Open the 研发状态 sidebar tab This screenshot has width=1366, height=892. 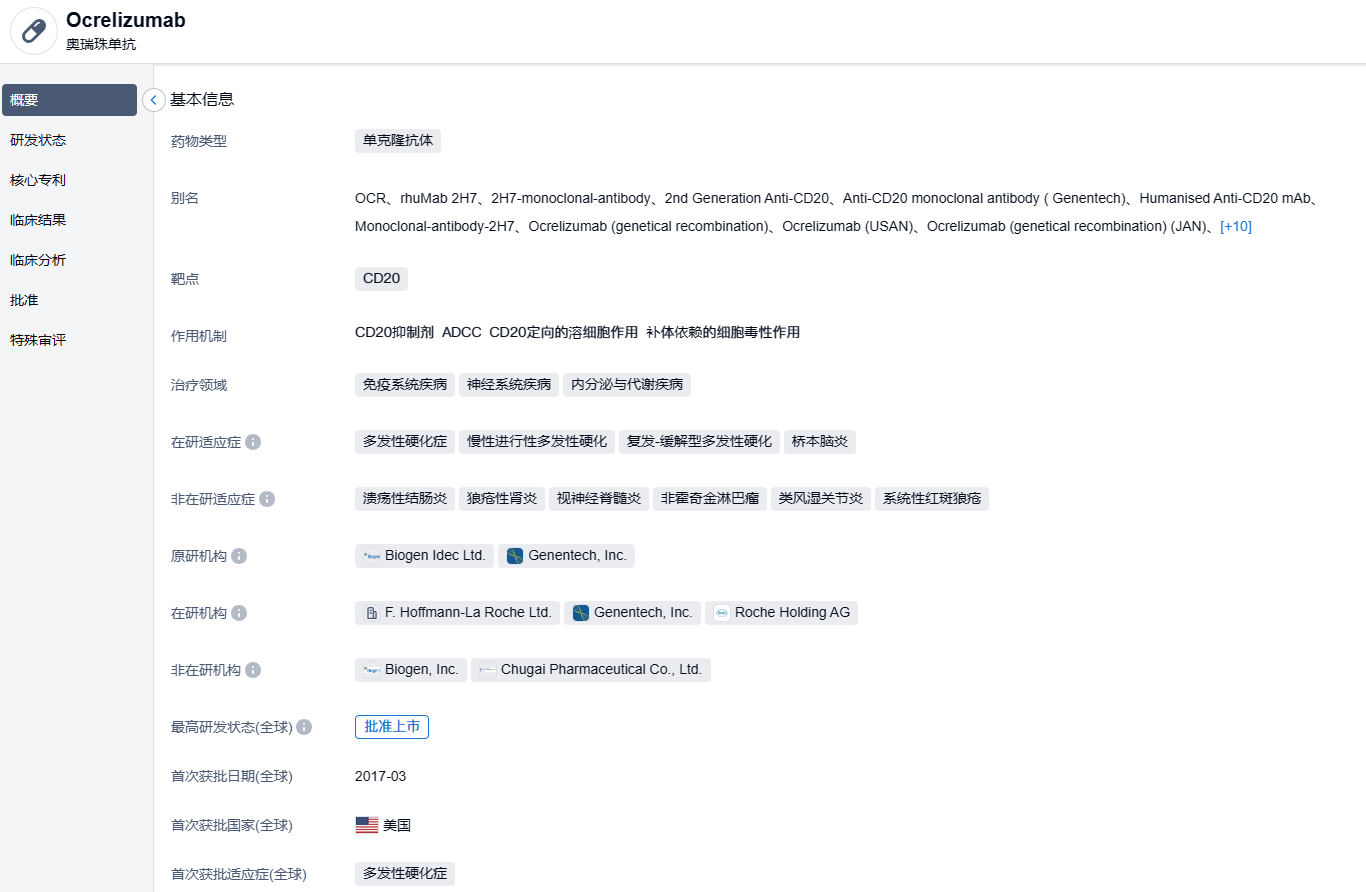[38, 140]
